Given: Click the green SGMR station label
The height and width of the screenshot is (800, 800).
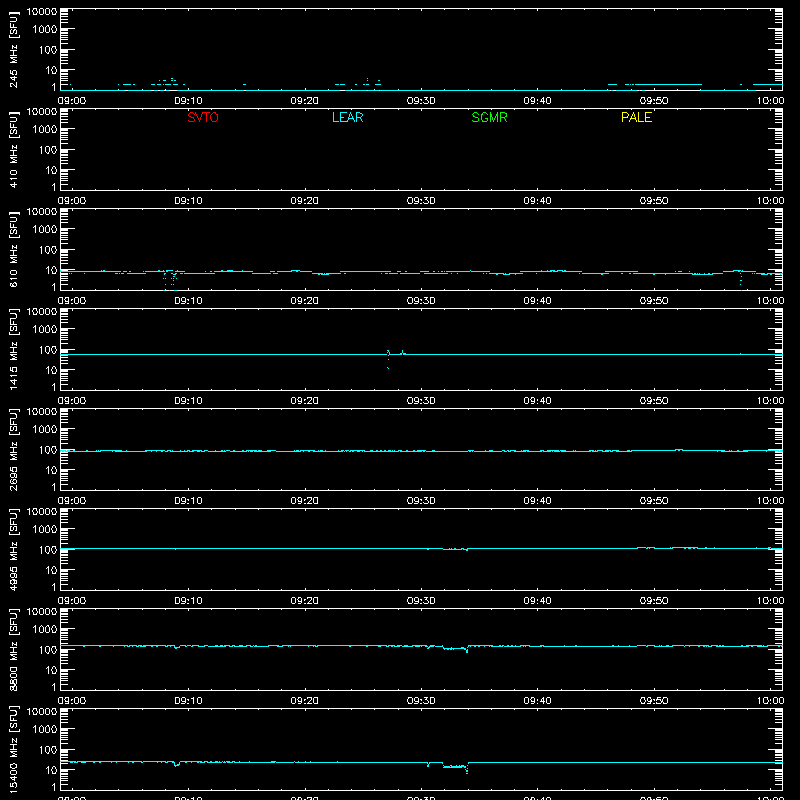Looking at the screenshot, I should [489, 117].
